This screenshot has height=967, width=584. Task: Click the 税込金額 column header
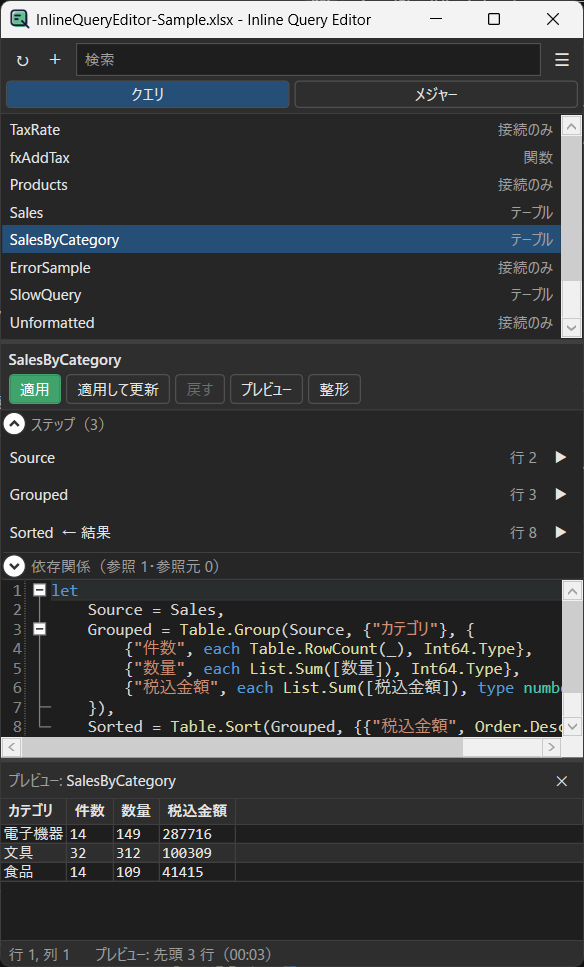[197, 810]
